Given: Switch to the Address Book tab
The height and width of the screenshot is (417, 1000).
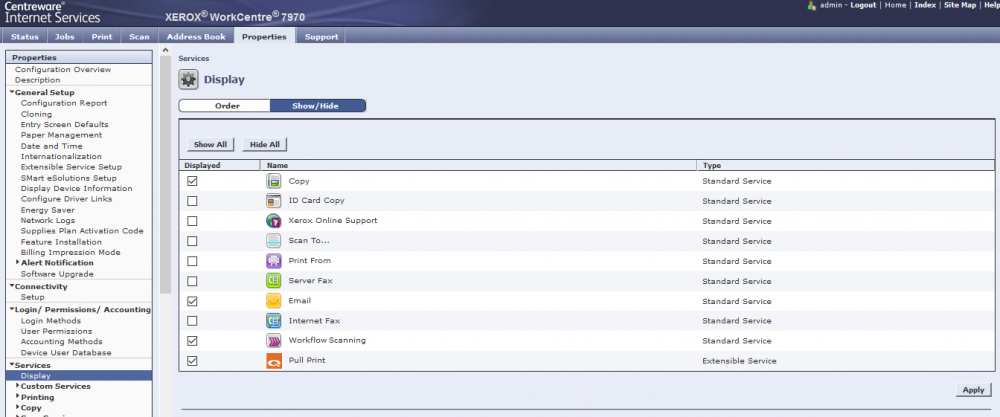Looking at the screenshot, I should pyautogui.click(x=196, y=37).
